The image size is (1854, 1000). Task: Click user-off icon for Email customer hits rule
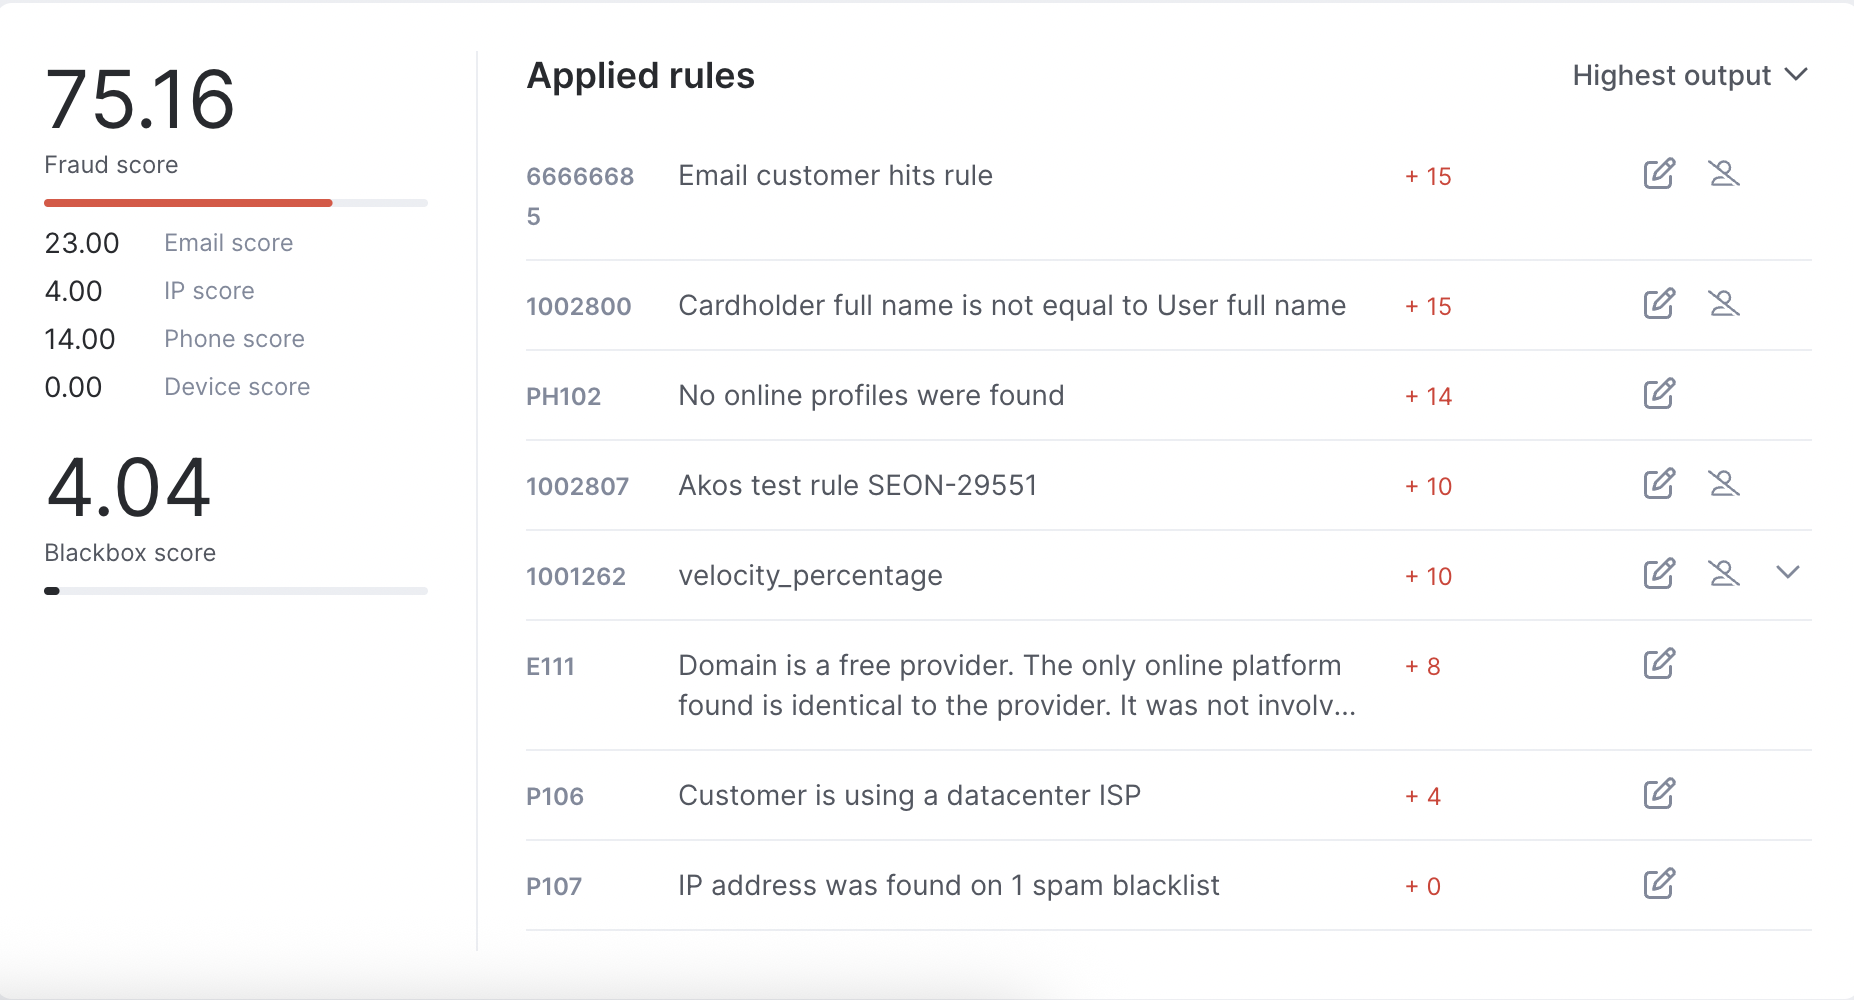click(1724, 174)
